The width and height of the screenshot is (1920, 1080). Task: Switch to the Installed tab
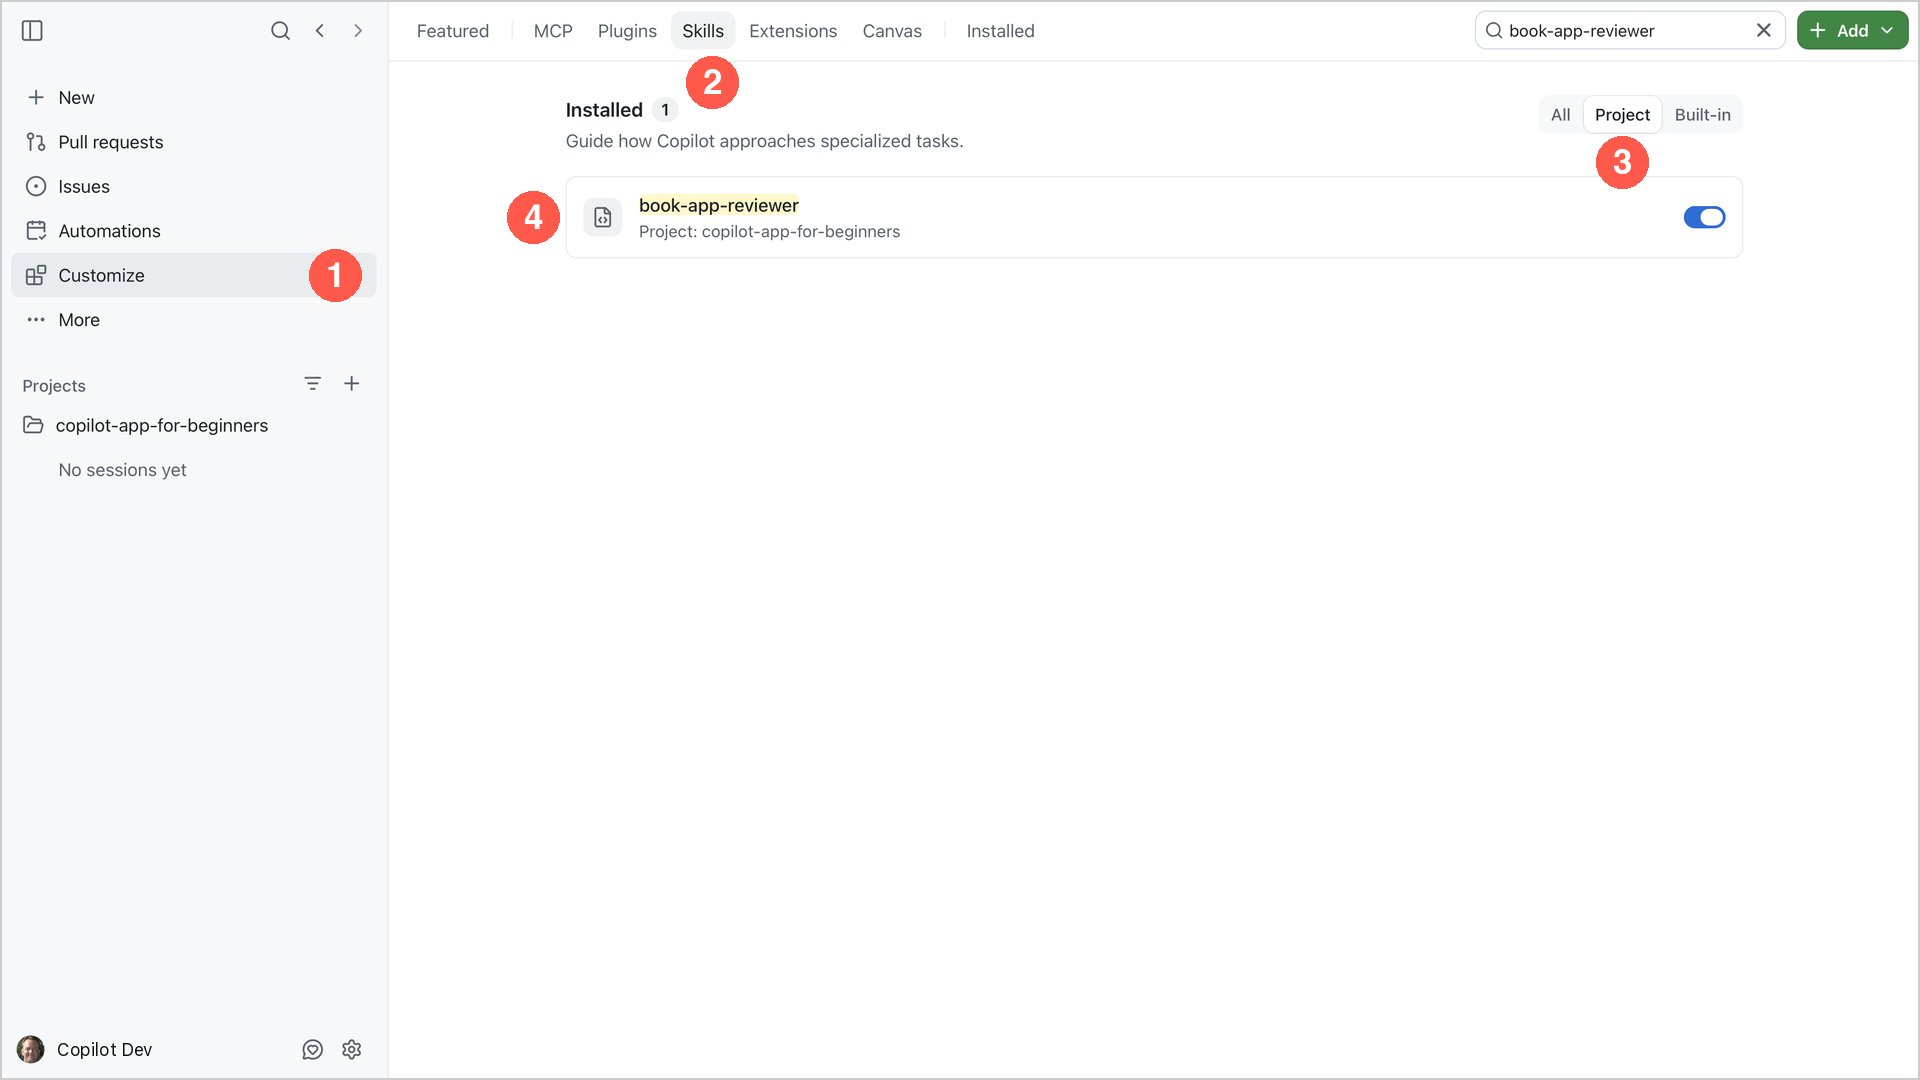point(1000,31)
